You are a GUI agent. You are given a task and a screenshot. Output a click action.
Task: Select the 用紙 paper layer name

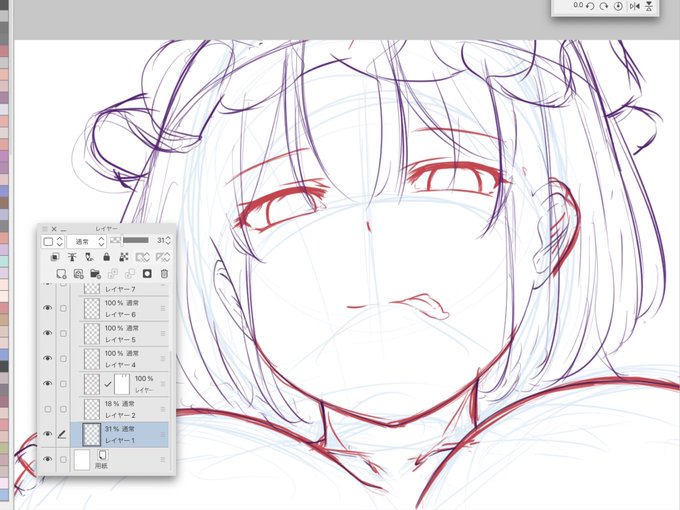101,466
